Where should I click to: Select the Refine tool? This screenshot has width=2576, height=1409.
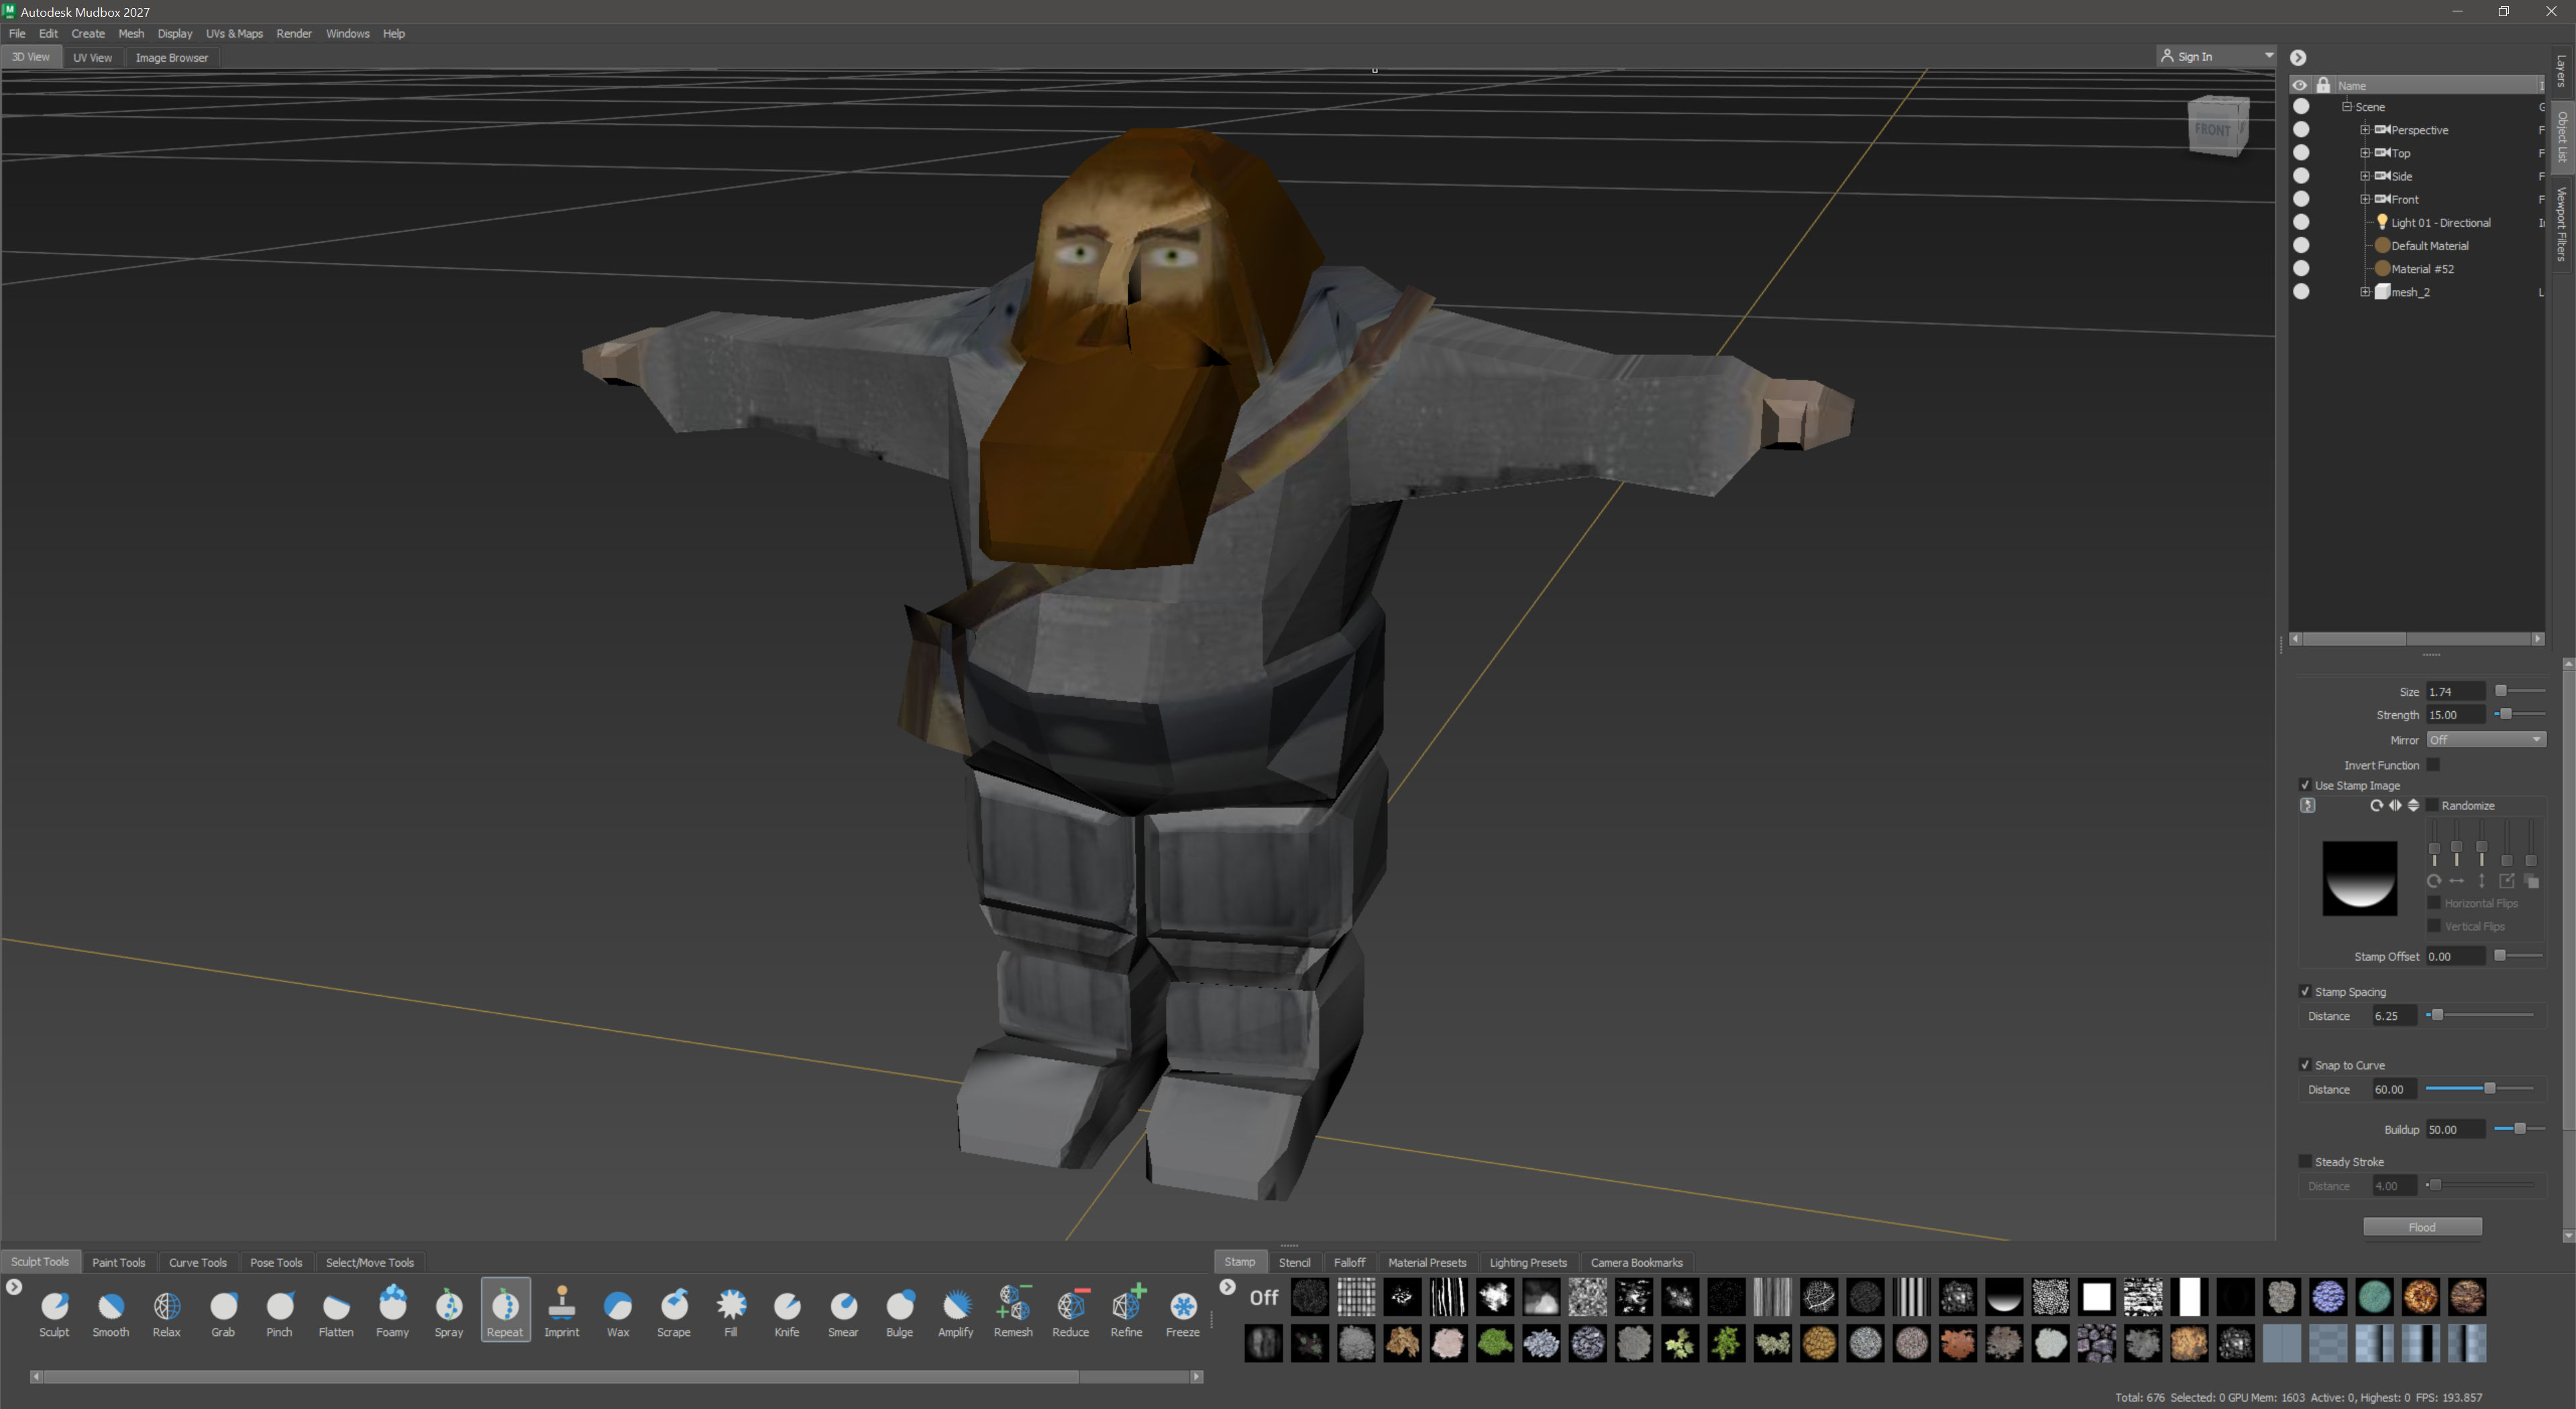pyautogui.click(x=1126, y=1311)
